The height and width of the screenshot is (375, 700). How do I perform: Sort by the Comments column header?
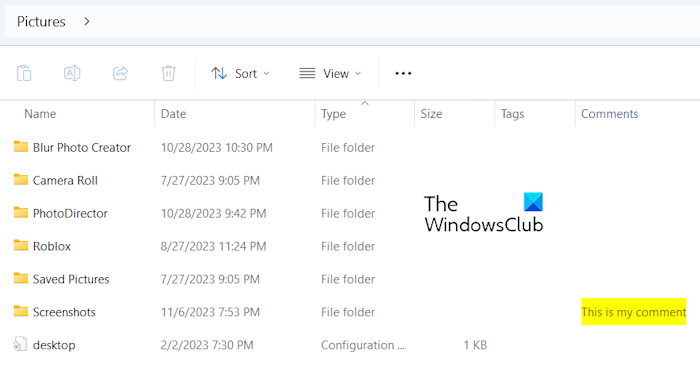tap(609, 114)
